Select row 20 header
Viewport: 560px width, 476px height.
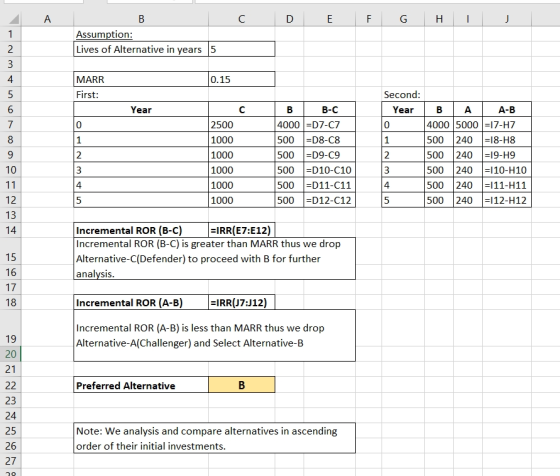coord(11,354)
